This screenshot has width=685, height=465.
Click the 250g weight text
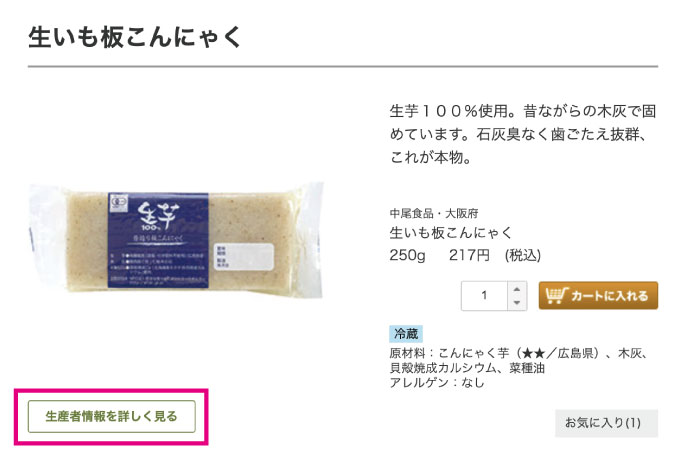tap(407, 255)
